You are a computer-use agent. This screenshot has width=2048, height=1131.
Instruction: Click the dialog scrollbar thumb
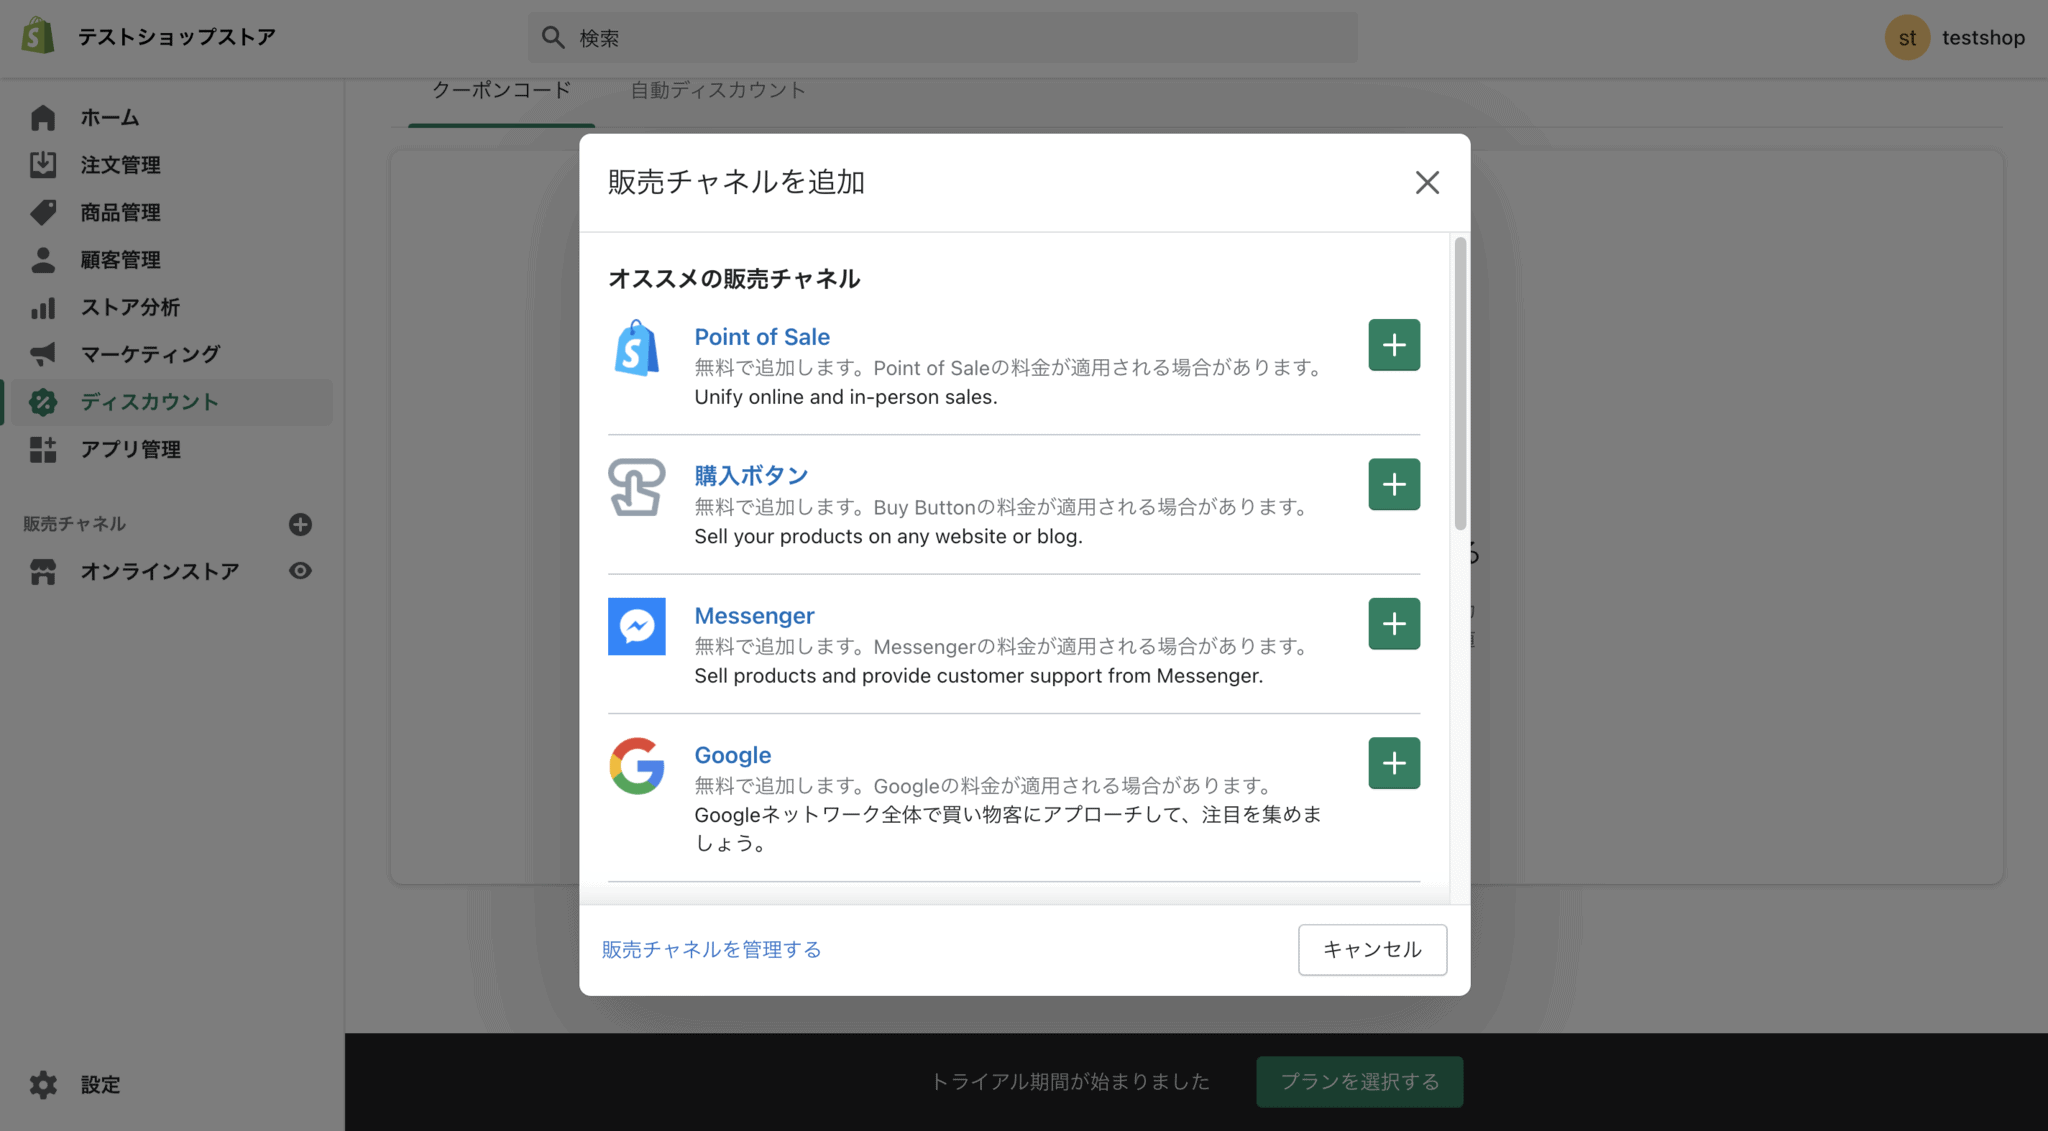pos(1460,384)
